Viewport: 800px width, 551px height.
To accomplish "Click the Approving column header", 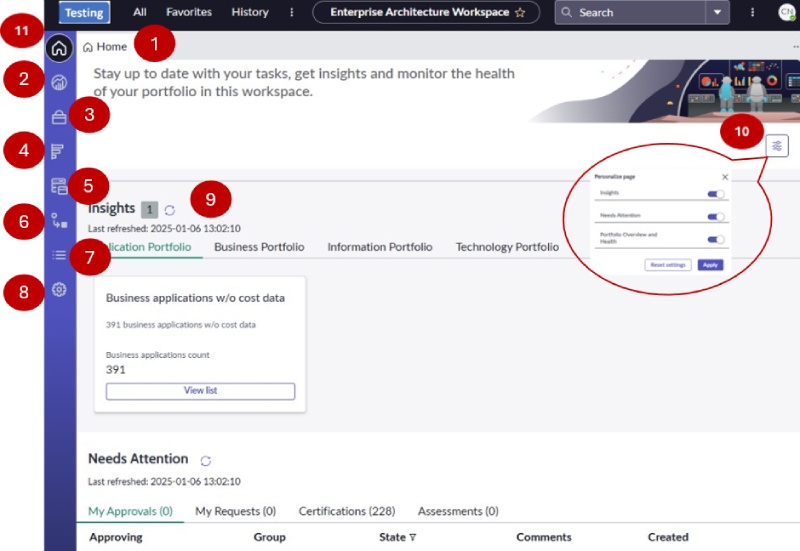I will [116, 537].
